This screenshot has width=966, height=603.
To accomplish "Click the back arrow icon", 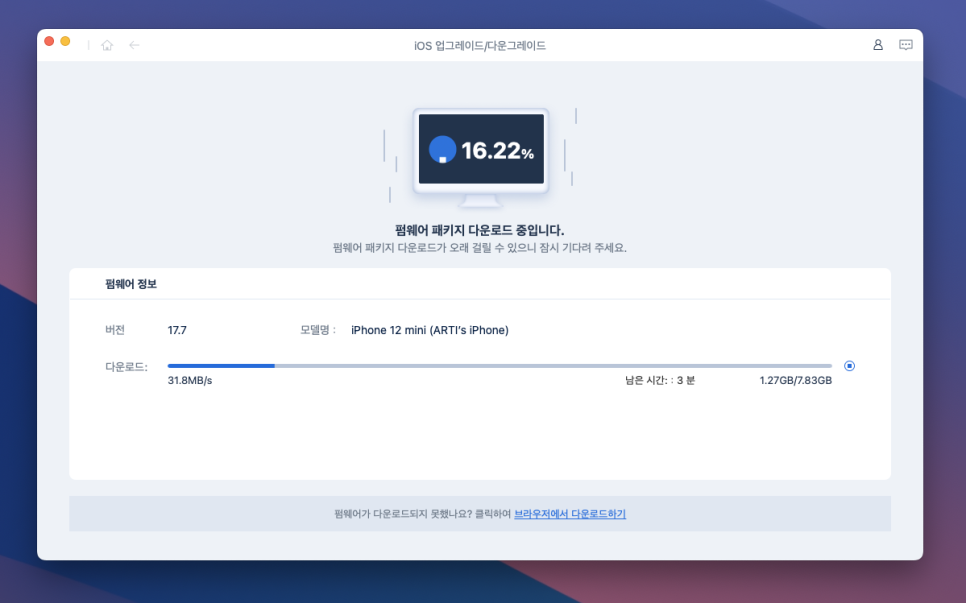I will tap(134, 45).
